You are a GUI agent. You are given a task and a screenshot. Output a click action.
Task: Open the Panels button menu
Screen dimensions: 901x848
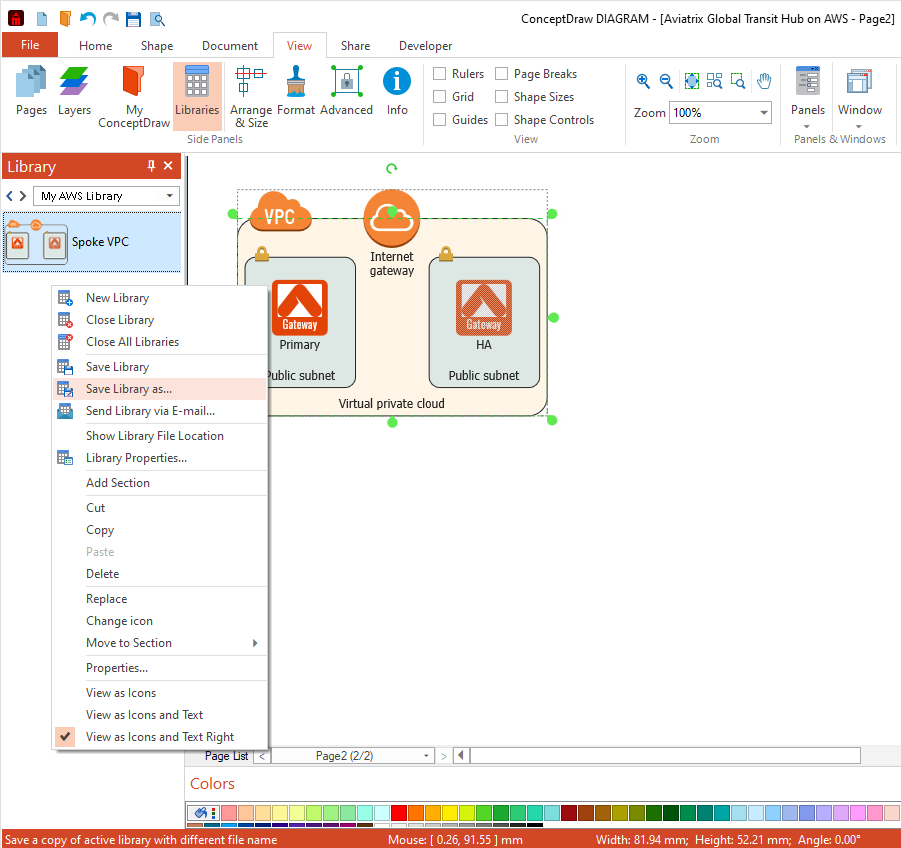coord(807,96)
